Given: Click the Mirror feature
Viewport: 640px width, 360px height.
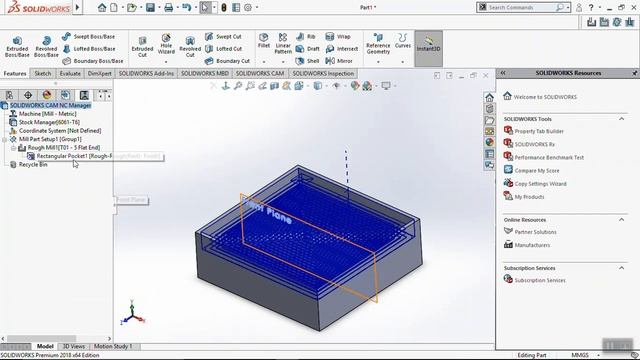Looking at the screenshot, I should [339, 61].
